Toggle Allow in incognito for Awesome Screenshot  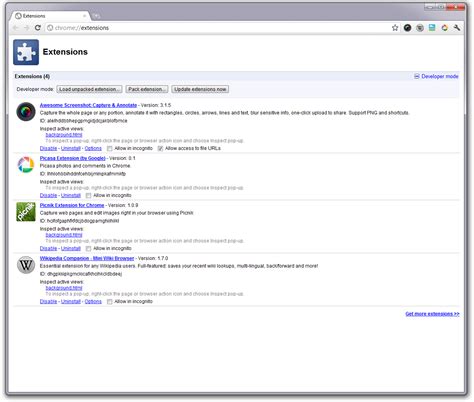(x=110, y=149)
